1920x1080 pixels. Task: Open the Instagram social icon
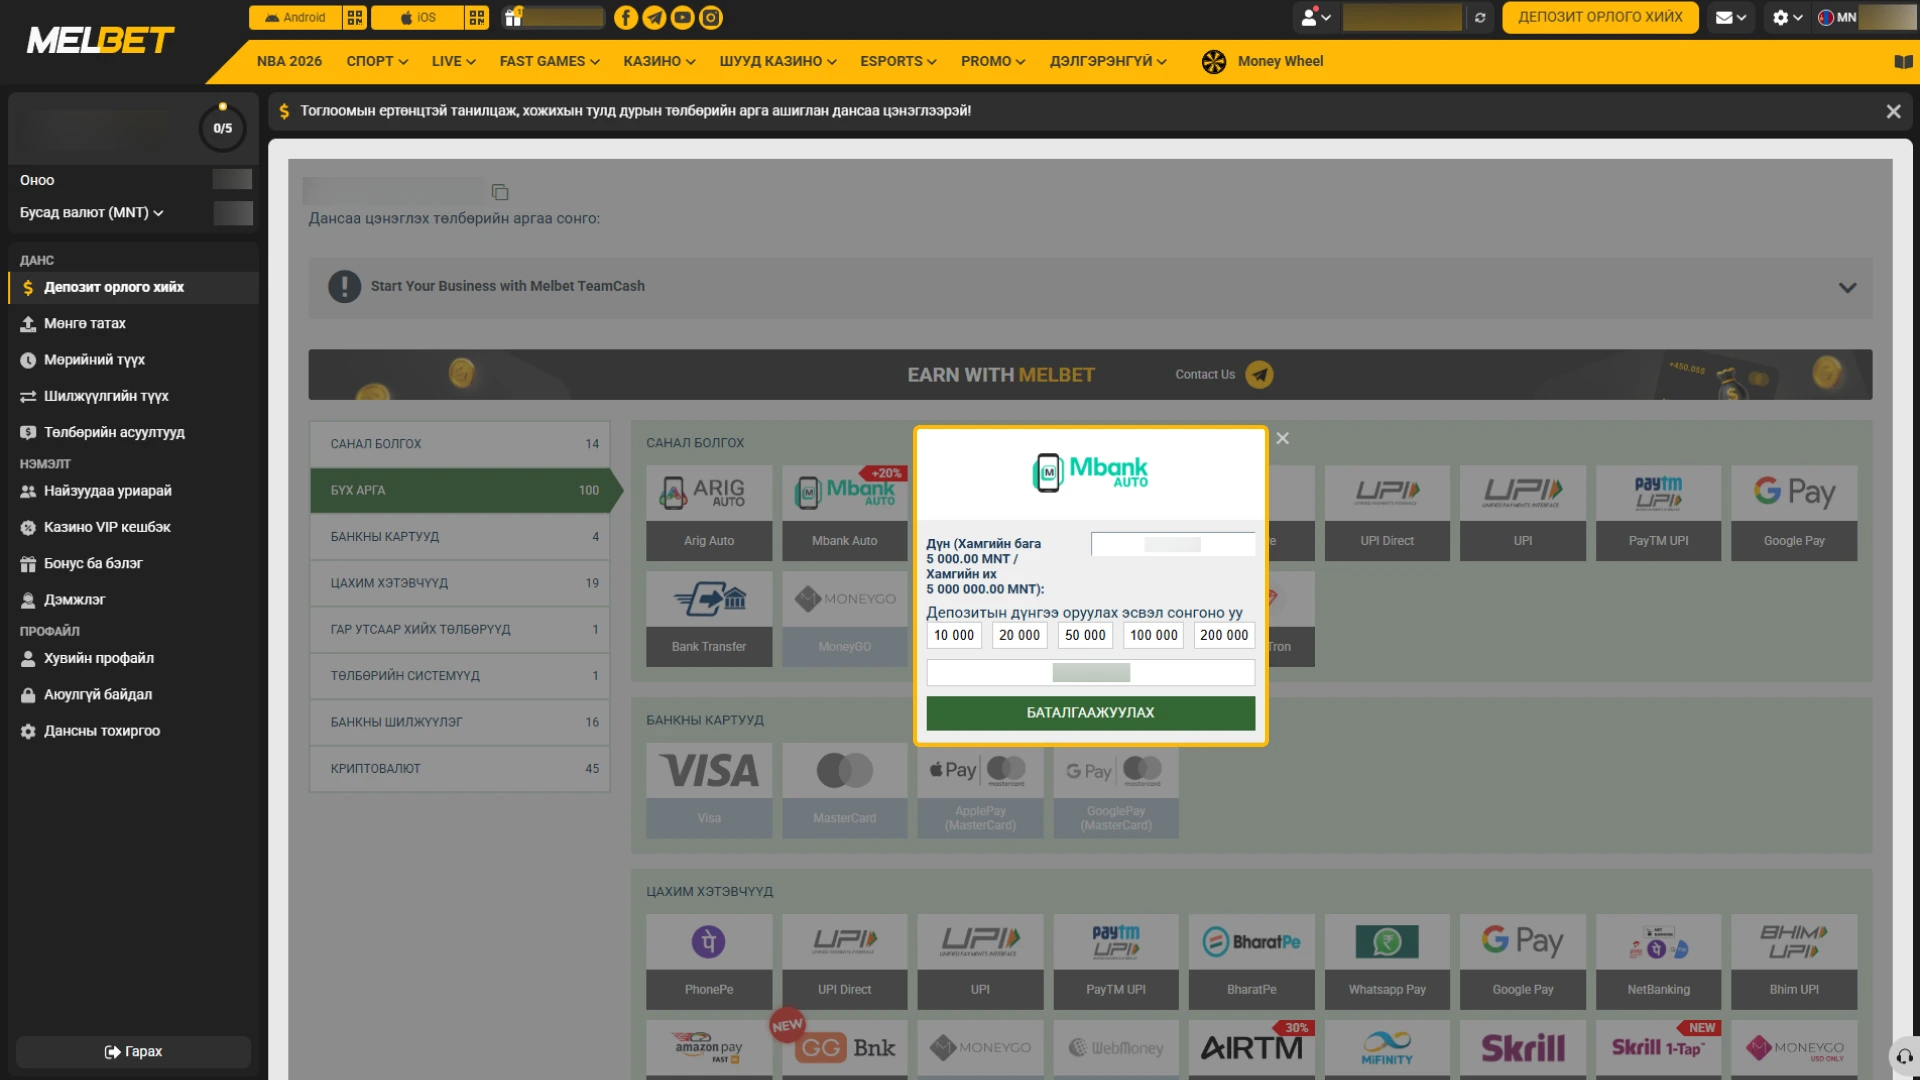[x=710, y=17]
